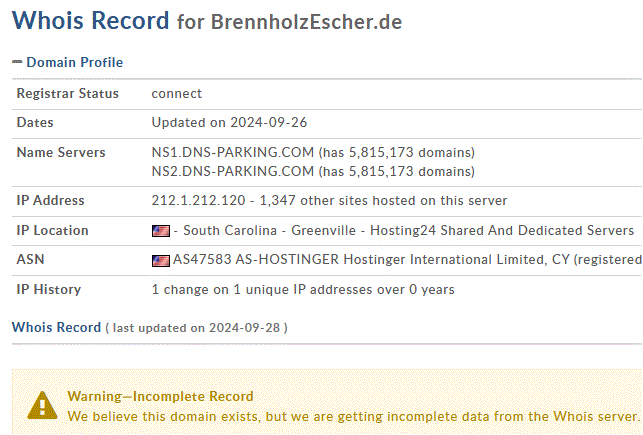Click the yellow warning triangle icon
Image resolution: width=643 pixels, height=435 pixels.
click(x=42, y=405)
